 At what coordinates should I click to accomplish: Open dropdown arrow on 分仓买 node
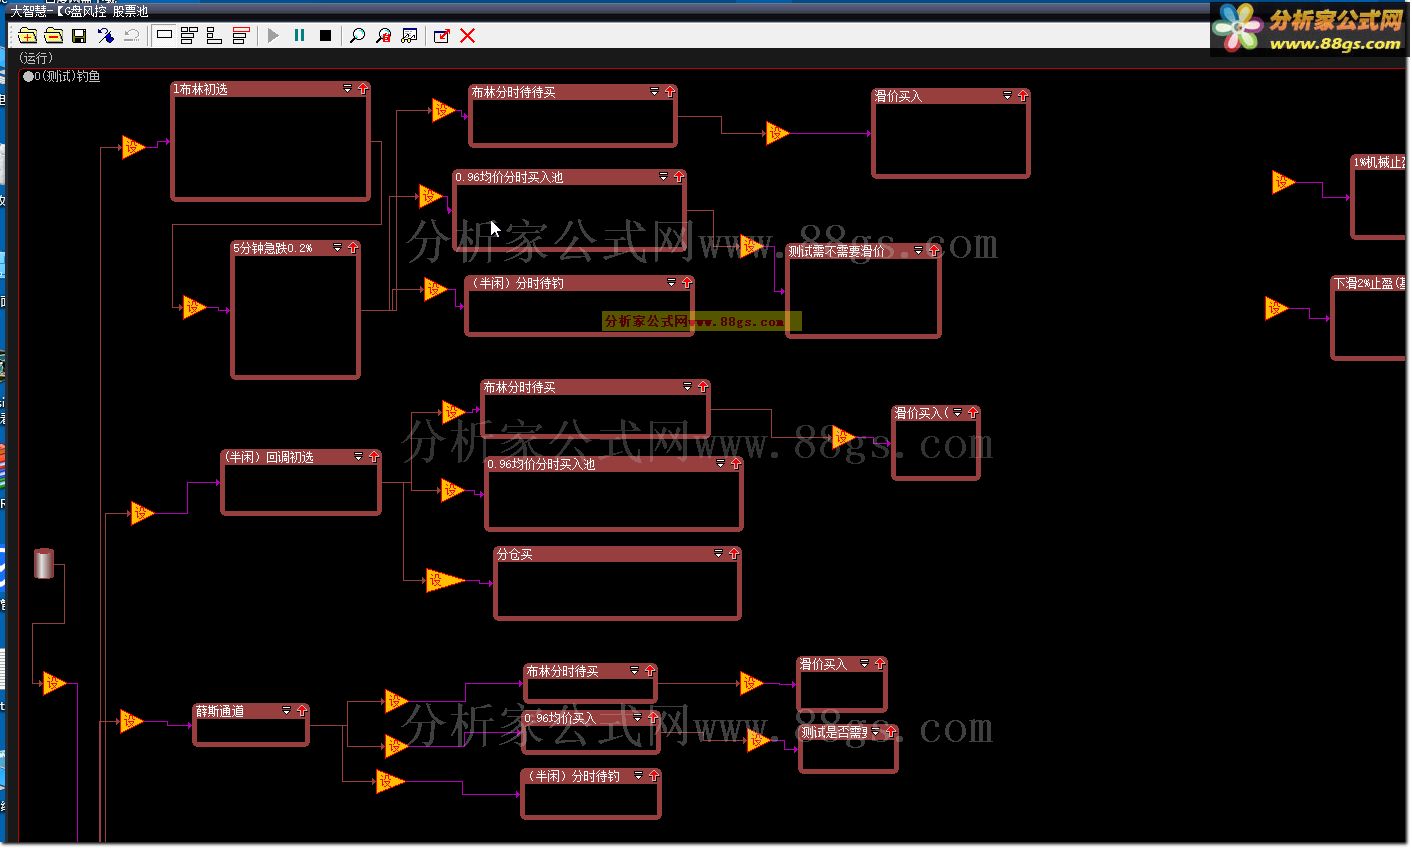coord(719,554)
